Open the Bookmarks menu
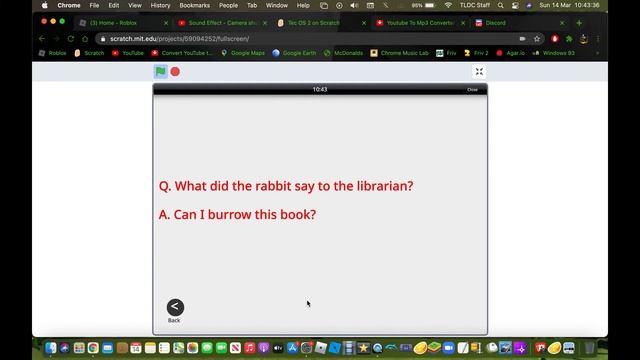This screenshot has height=360, width=640. point(195,5)
